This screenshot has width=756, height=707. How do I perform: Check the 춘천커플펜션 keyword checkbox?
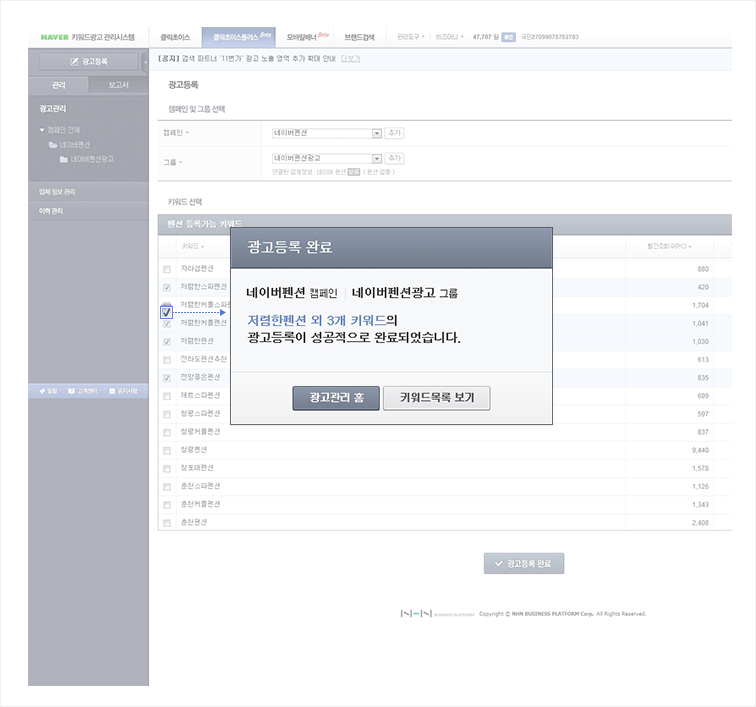[x=167, y=505]
